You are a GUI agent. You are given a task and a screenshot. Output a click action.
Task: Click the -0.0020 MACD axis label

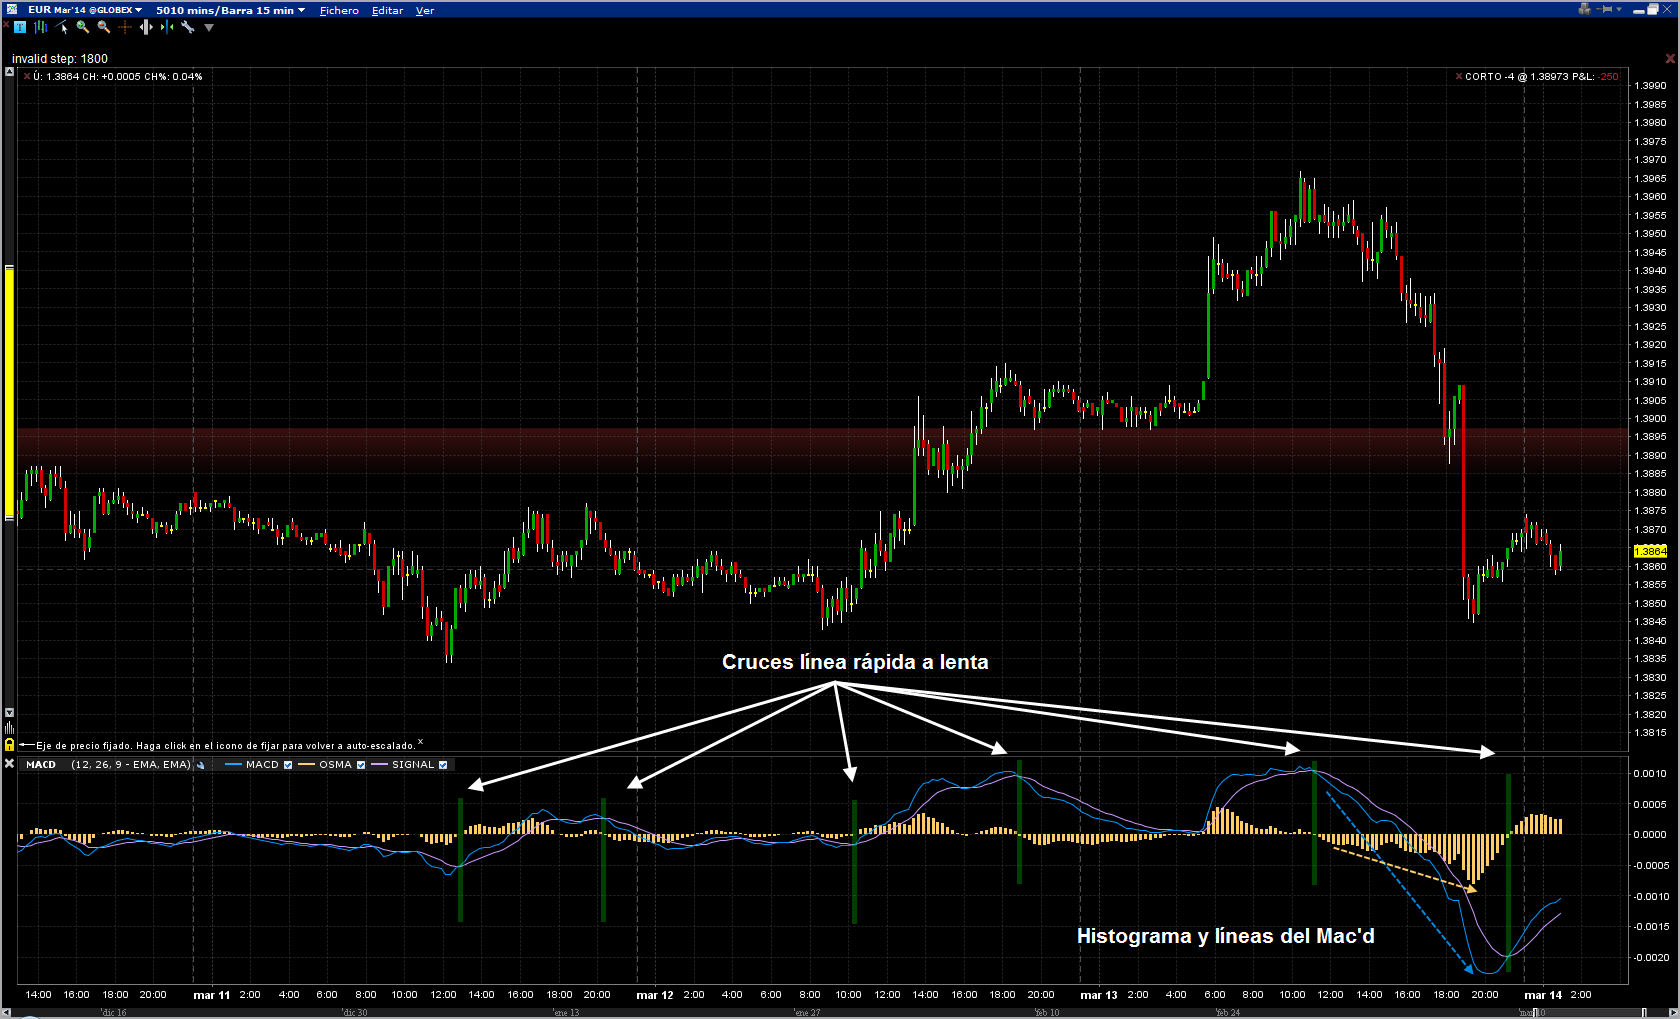click(x=1650, y=958)
